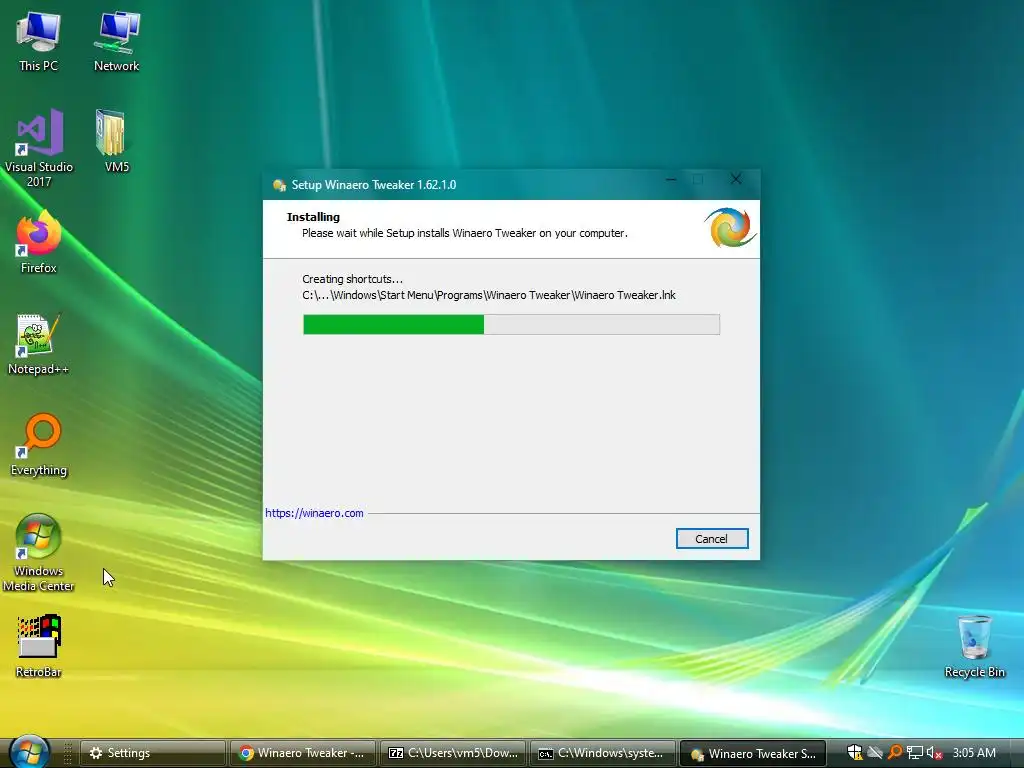This screenshot has width=1024, height=768.
Task: Select the Notepad++ desktop shortcut
Action: (39, 344)
